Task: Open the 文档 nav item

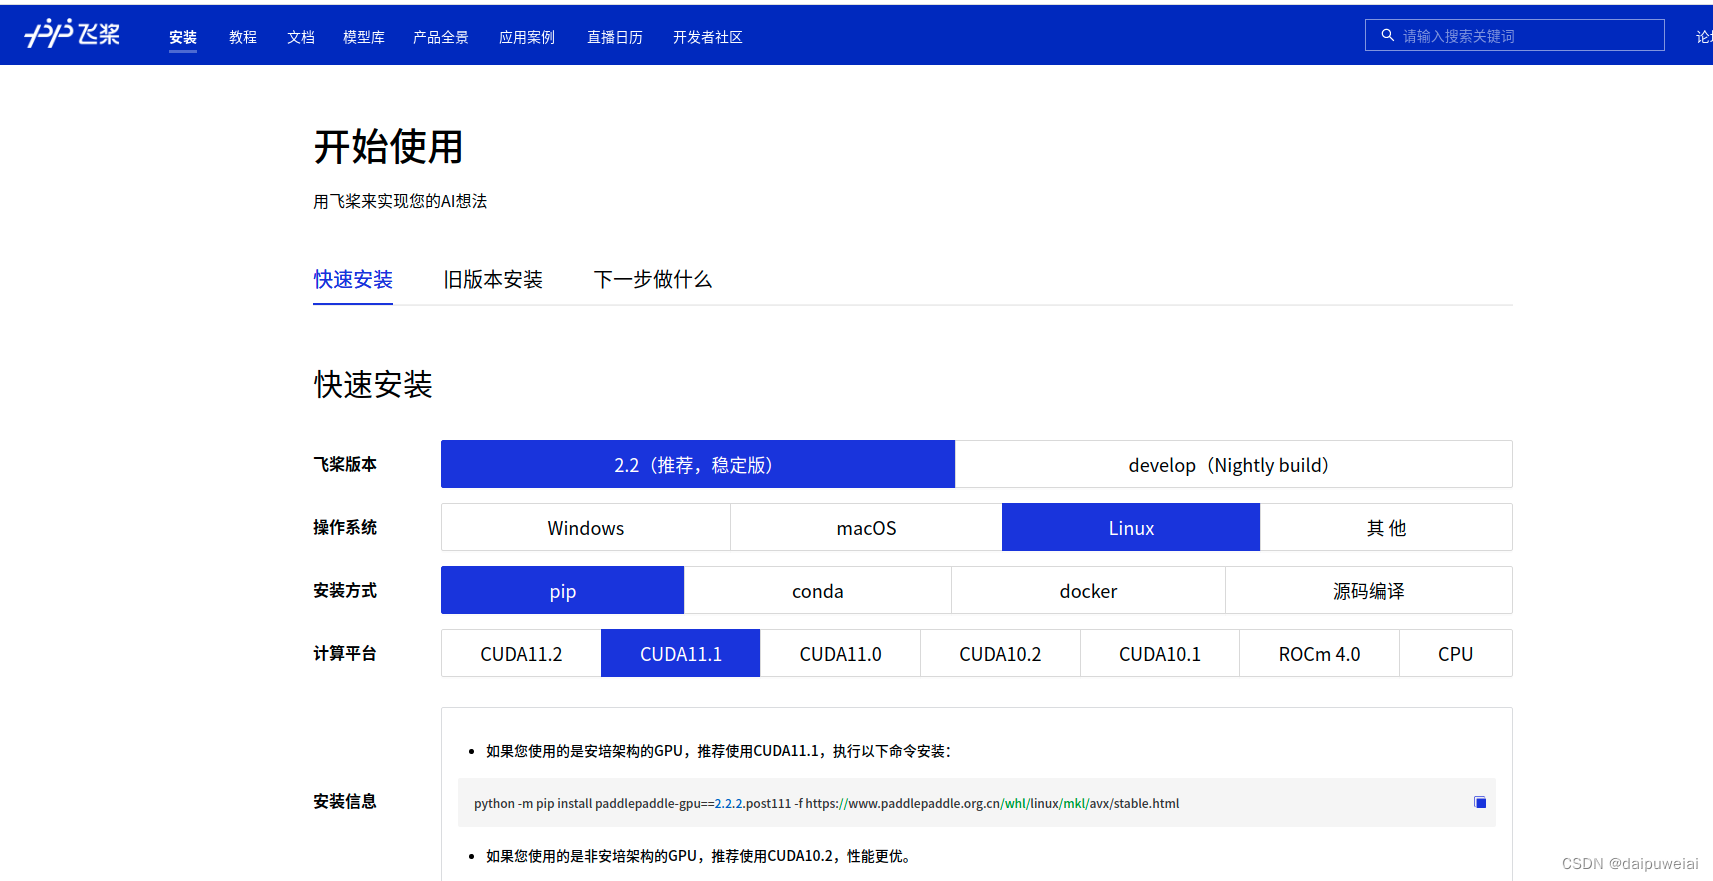Action: click(301, 37)
